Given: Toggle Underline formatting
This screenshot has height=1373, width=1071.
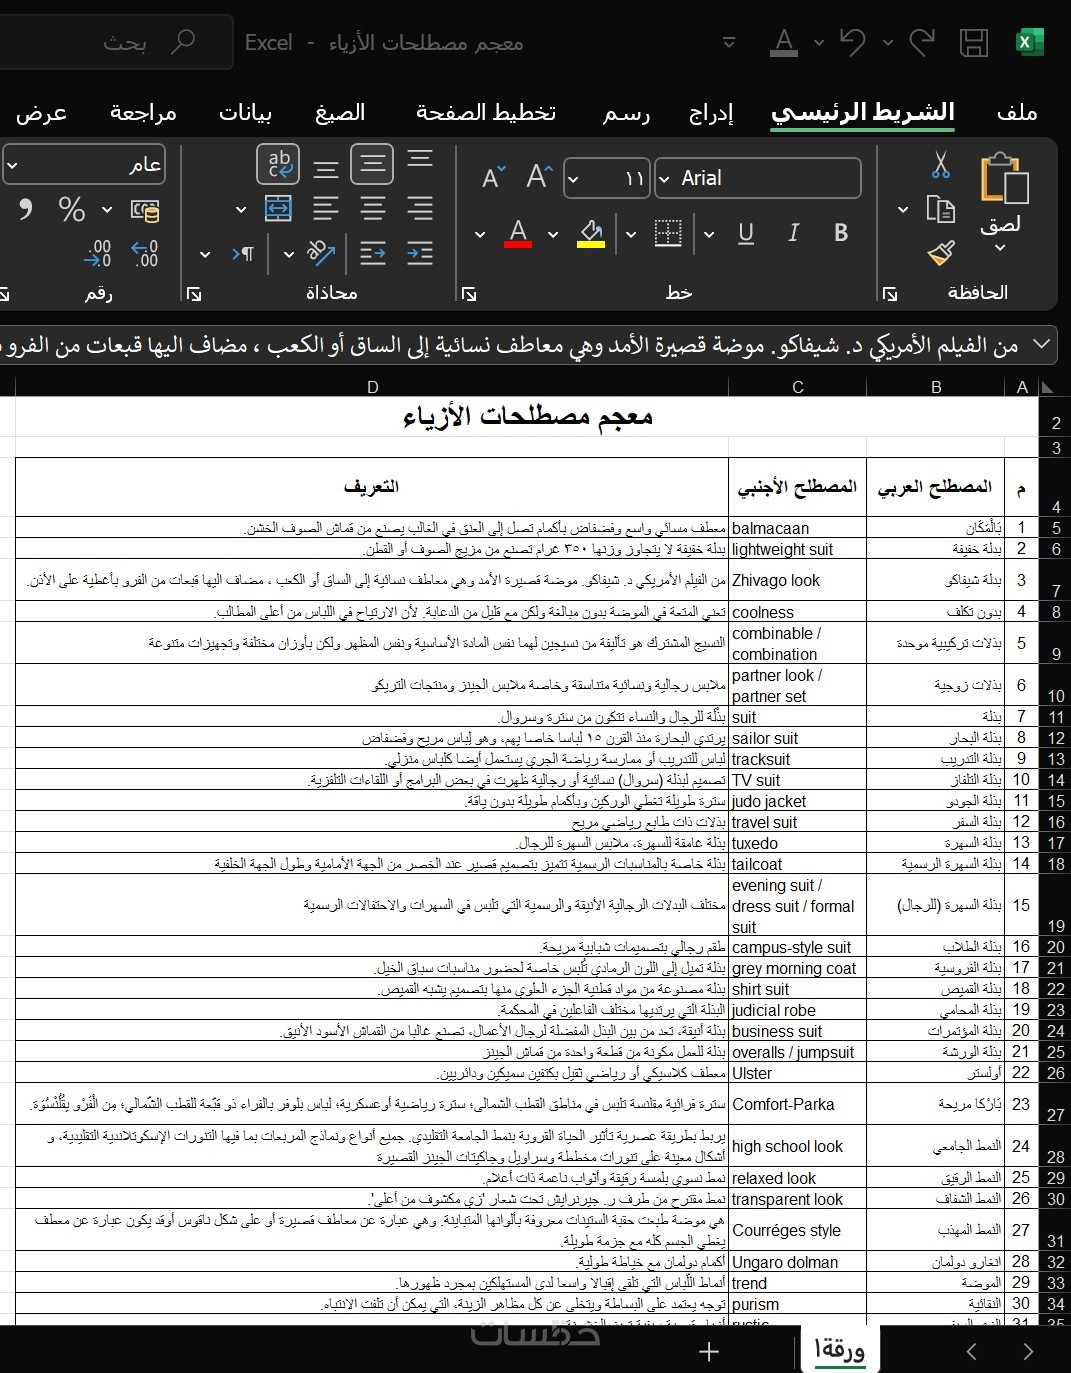Looking at the screenshot, I should pyautogui.click(x=746, y=233).
